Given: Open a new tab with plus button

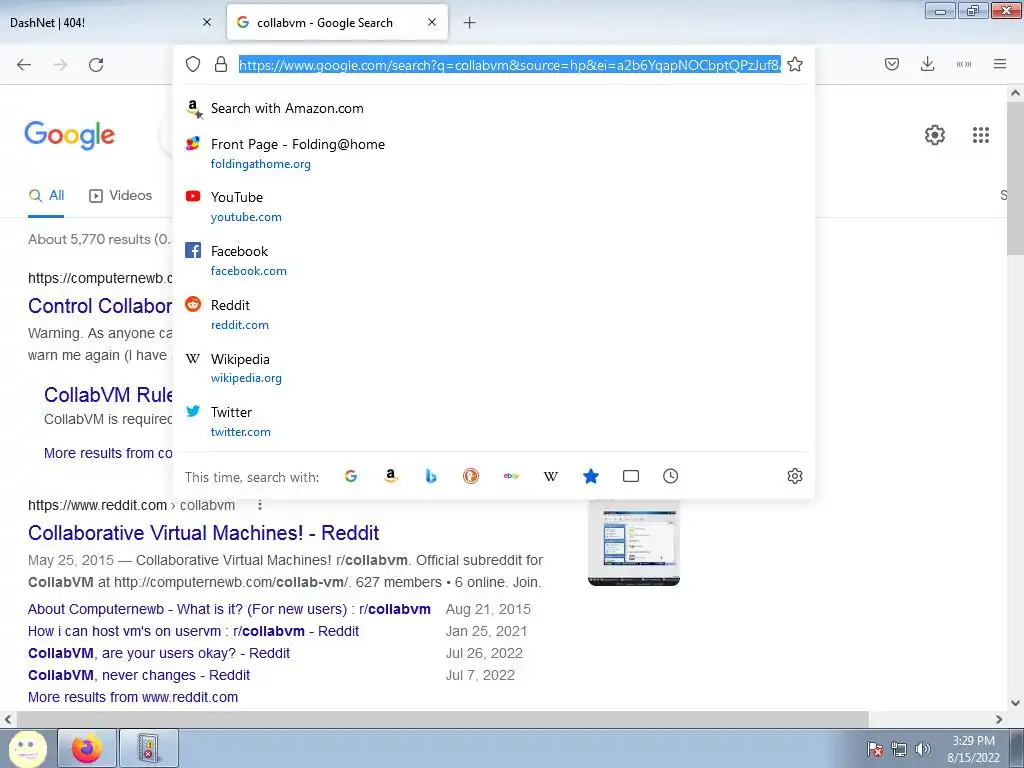Looking at the screenshot, I should tap(469, 23).
